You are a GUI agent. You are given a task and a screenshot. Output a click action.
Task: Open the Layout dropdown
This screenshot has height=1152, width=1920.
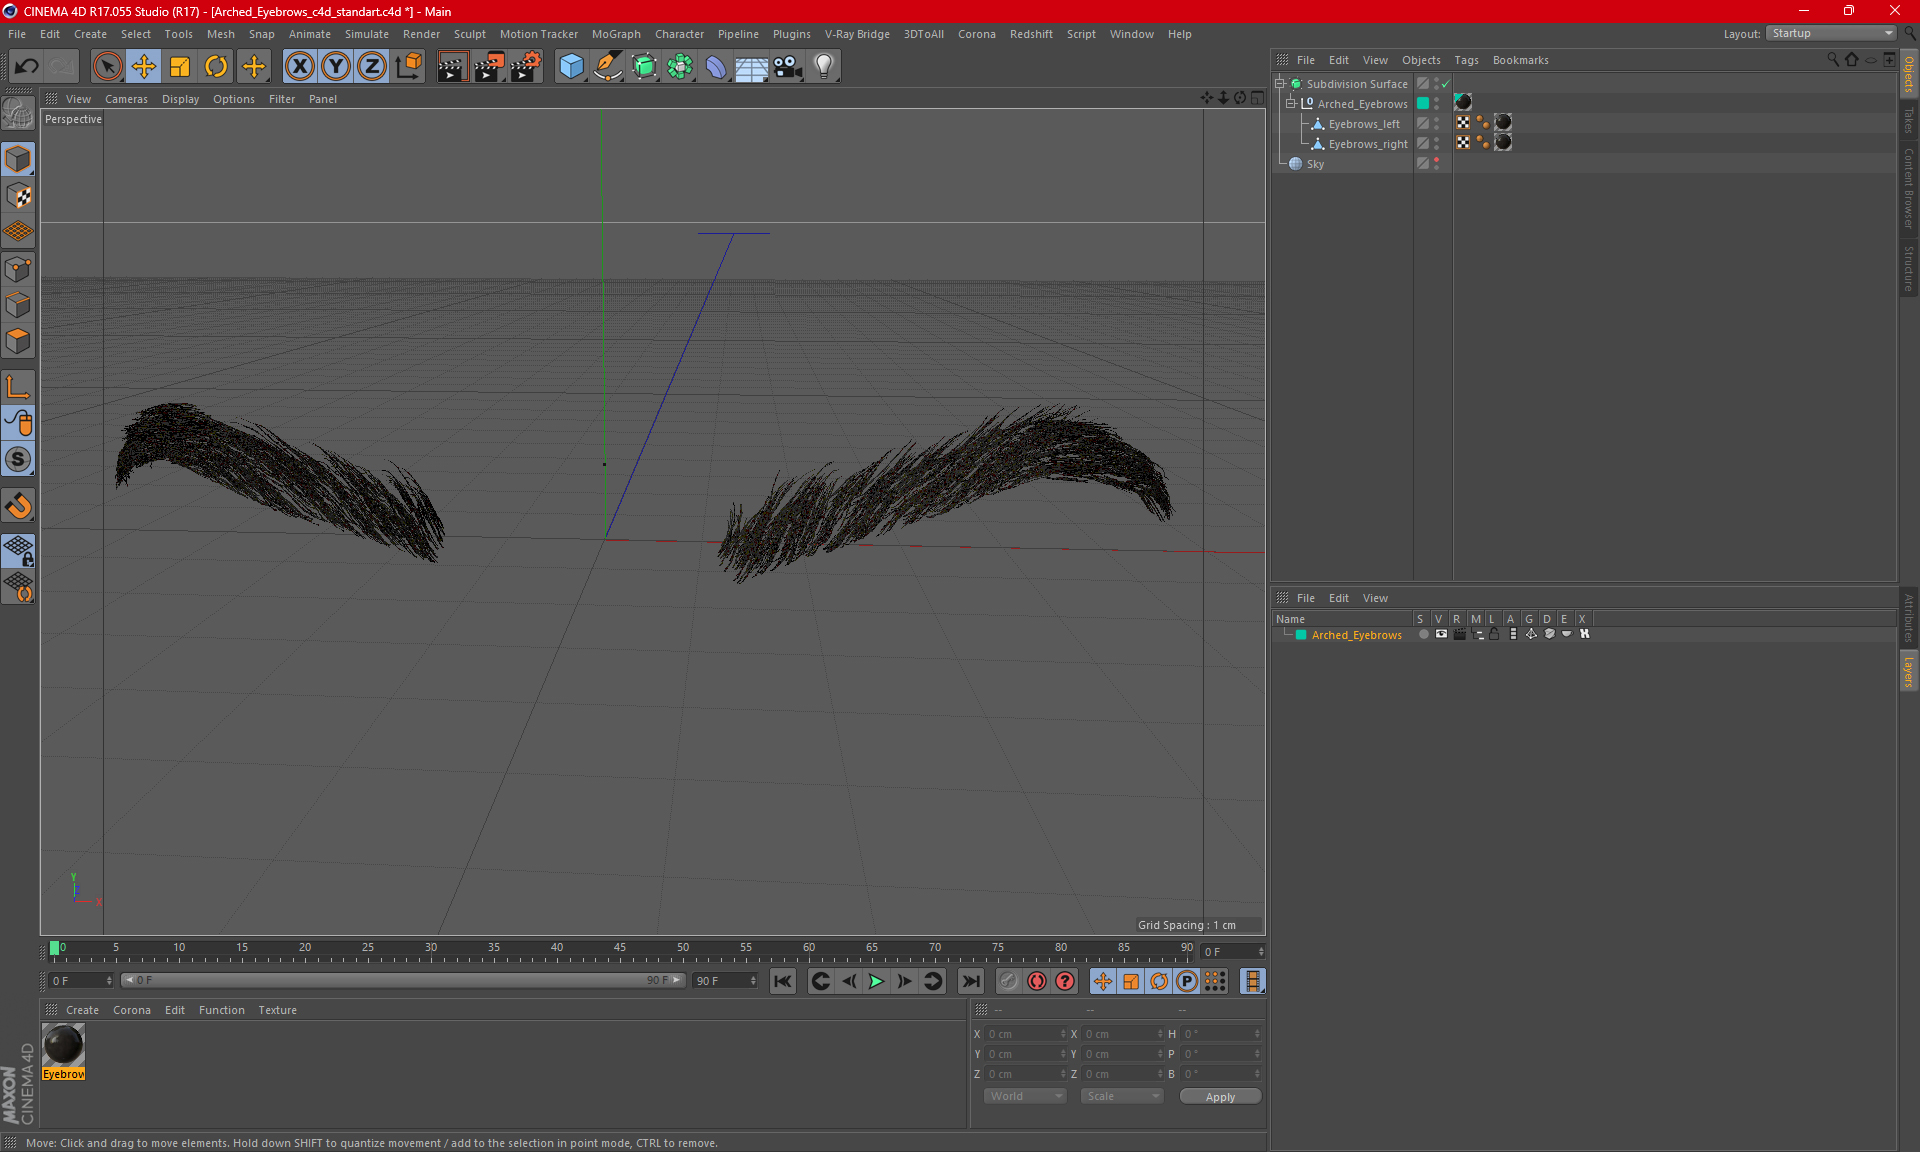click(x=1831, y=33)
